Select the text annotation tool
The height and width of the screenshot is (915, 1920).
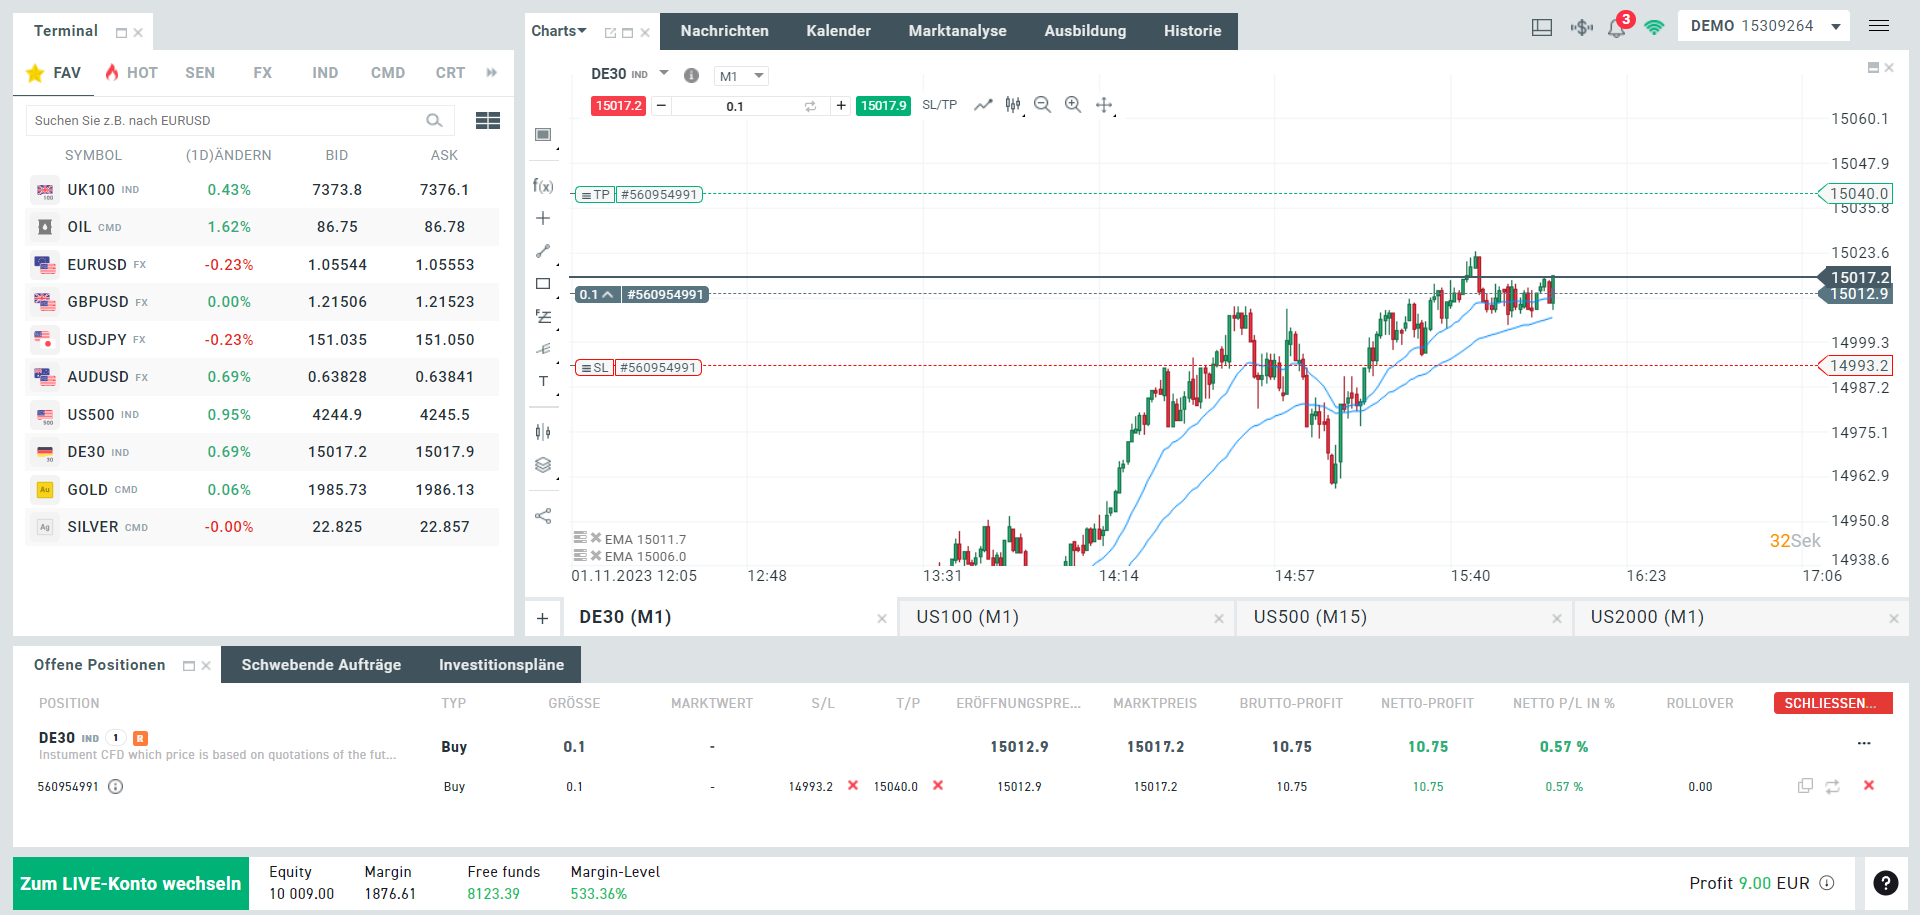click(543, 381)
